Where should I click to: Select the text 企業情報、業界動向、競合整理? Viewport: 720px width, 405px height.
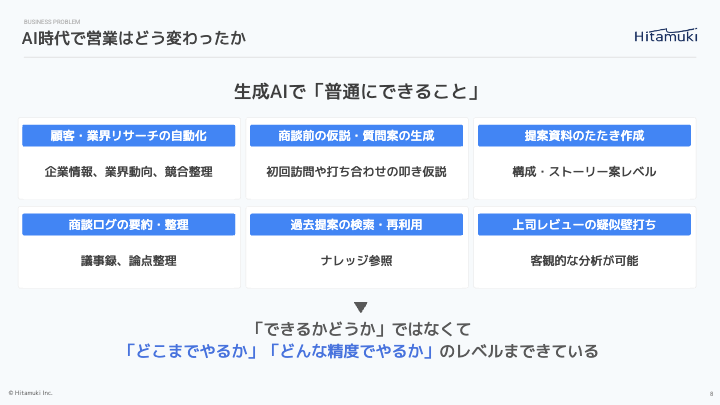(x=129, y=172)
